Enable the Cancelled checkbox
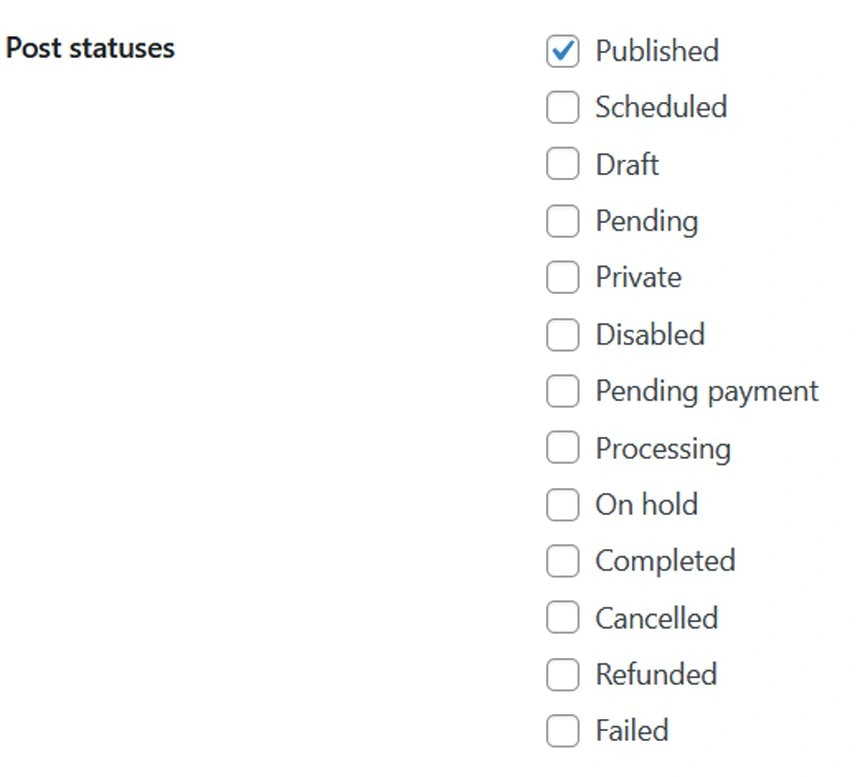 [x=563, y=618]
